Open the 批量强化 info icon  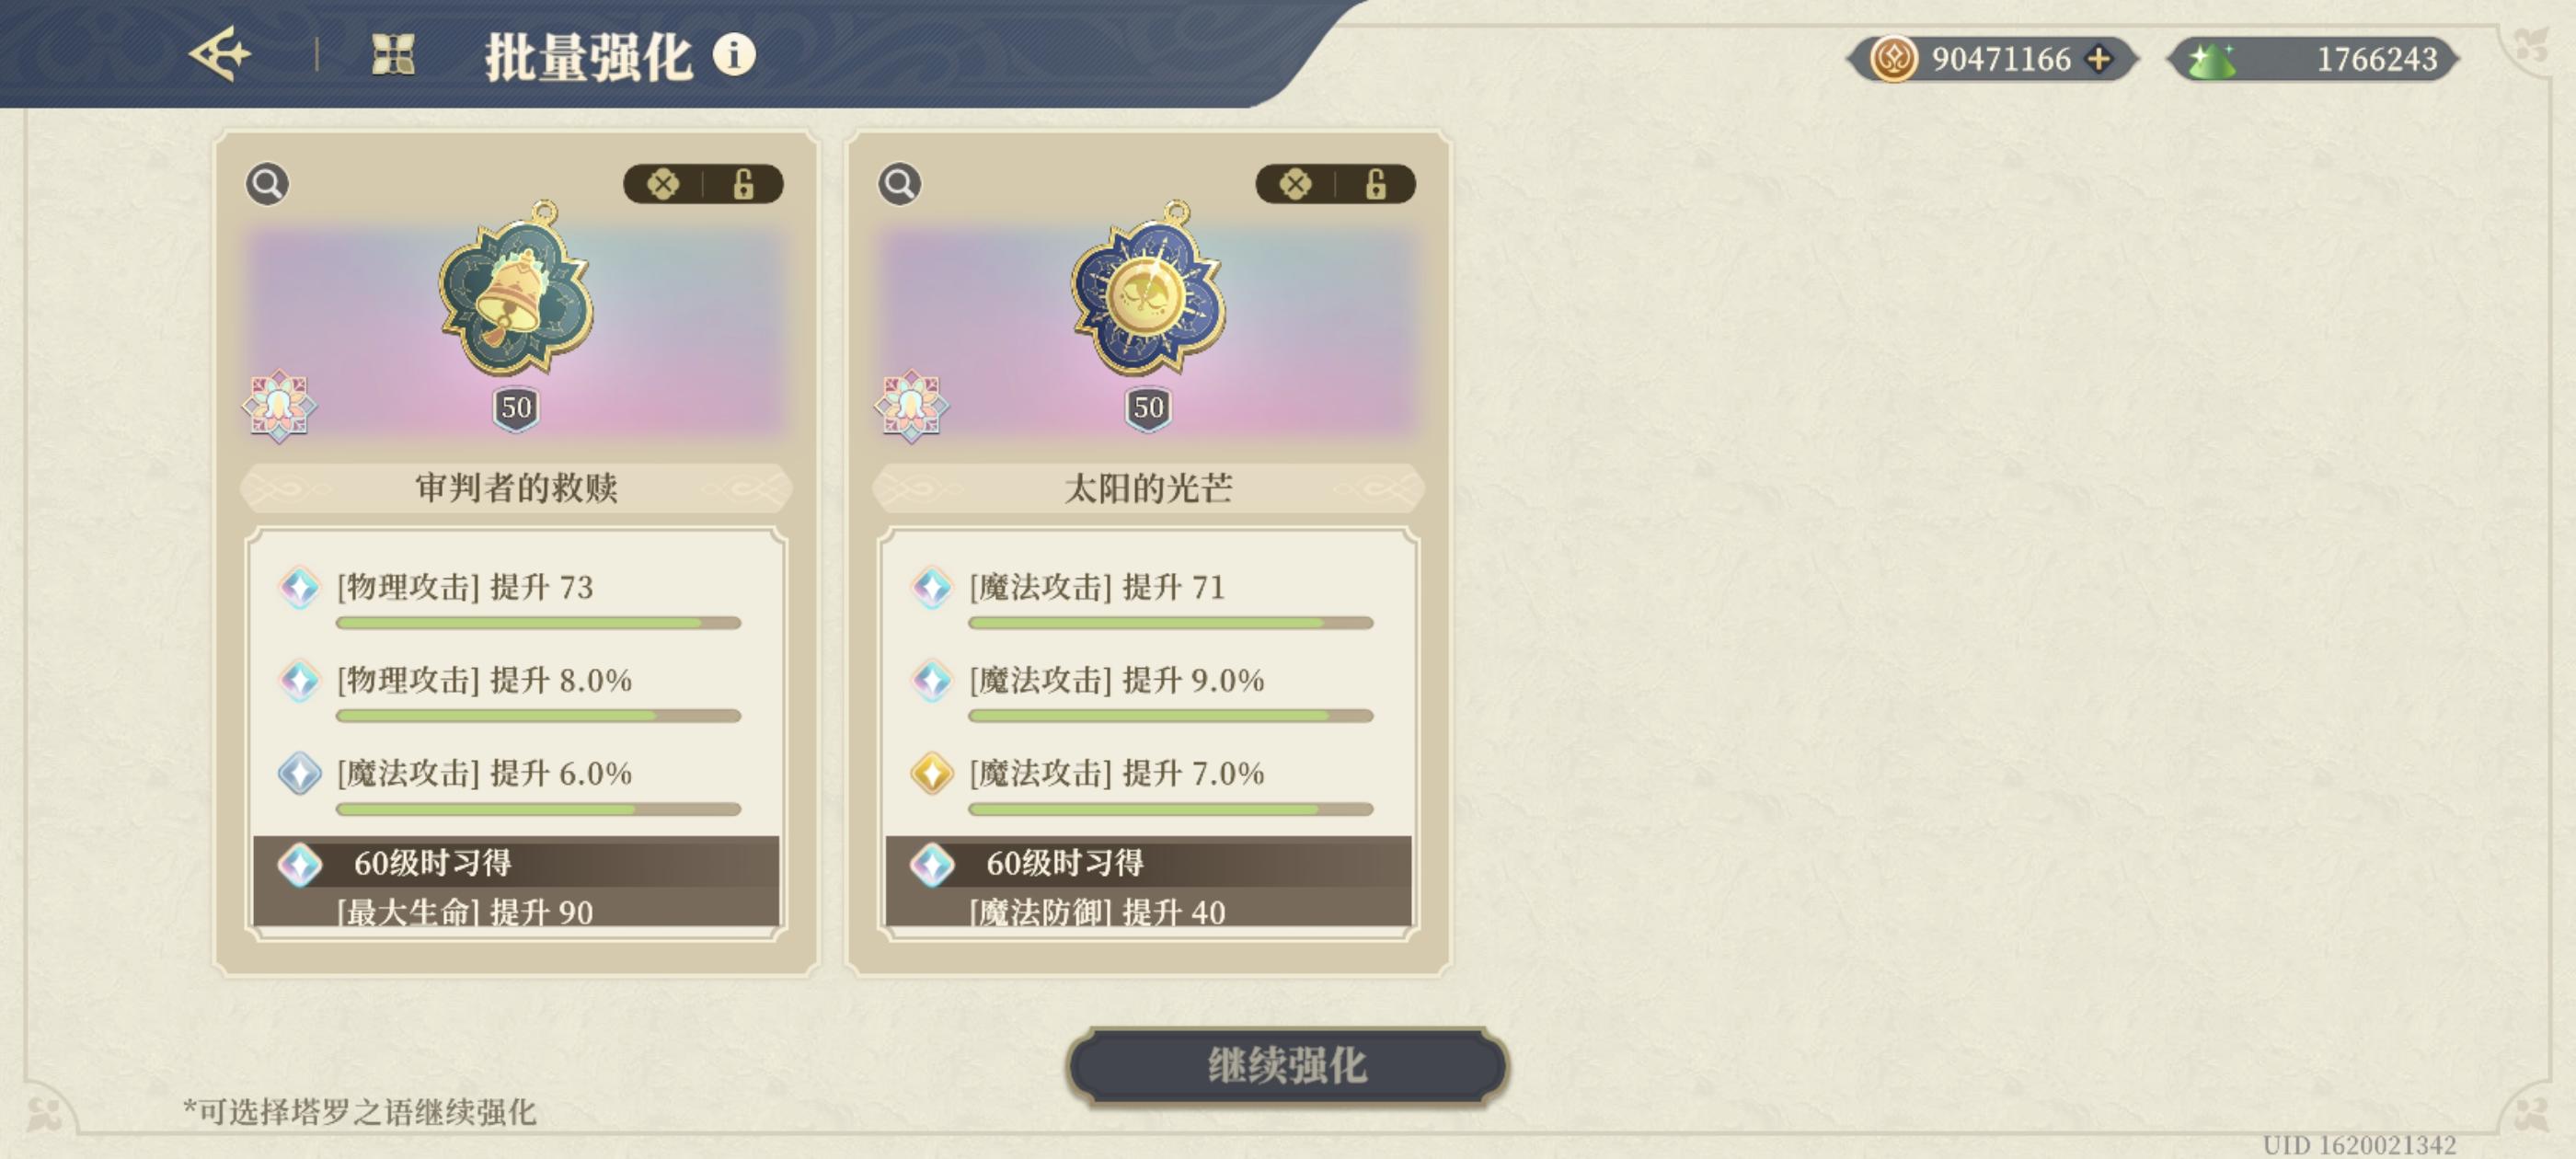click(x=734, y=55)
